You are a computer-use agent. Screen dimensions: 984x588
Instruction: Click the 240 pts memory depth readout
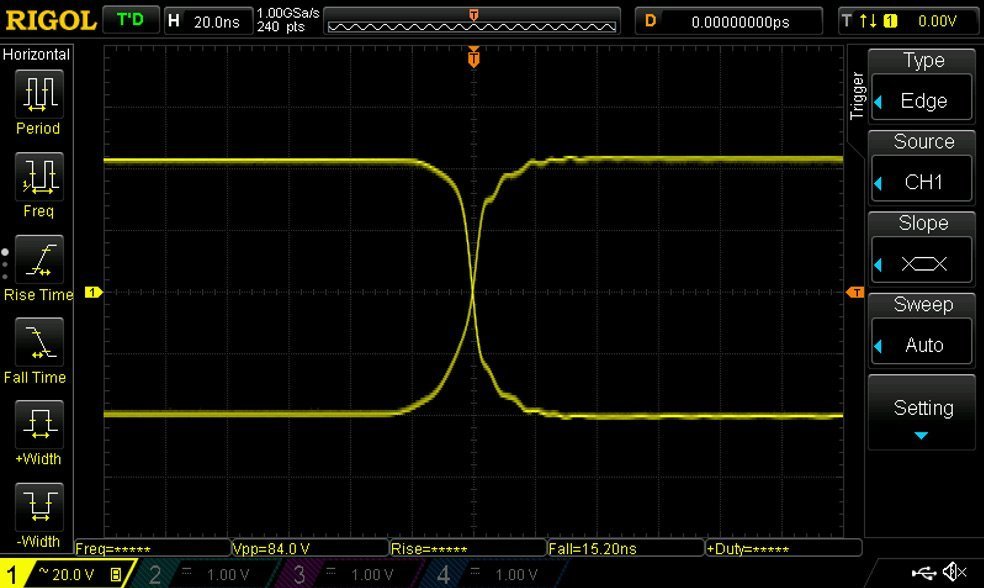281,27
